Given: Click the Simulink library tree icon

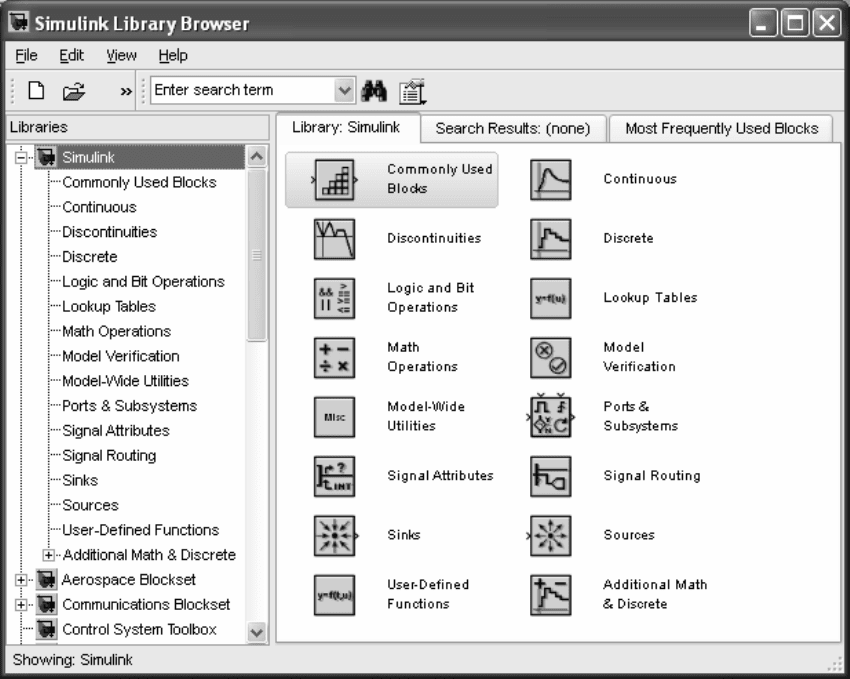Looking at the screenshot, I should coord(47,157).
